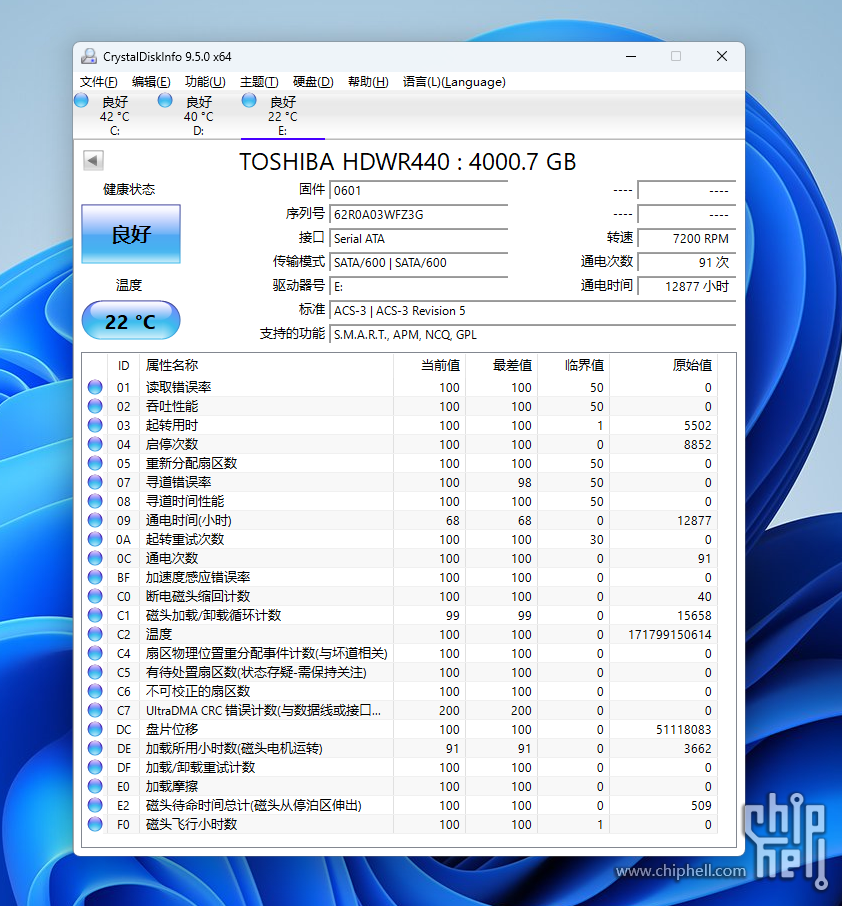Click the 22 °C temperature button
Image resolution: width=842 pixels, height=906 pixels.
pos(131,321)
